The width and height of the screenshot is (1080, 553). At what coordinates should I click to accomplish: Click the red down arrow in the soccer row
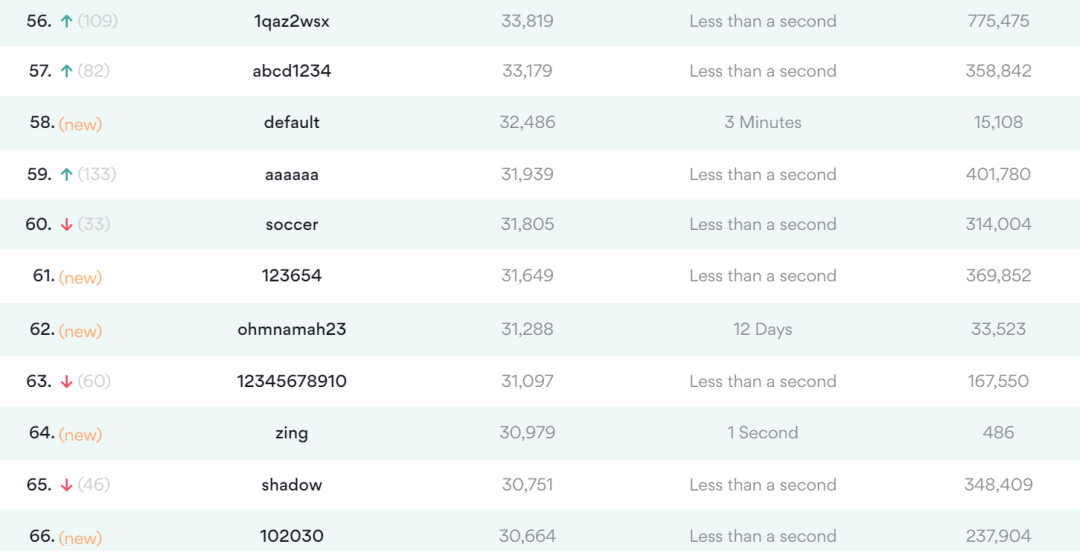point(66,225)
